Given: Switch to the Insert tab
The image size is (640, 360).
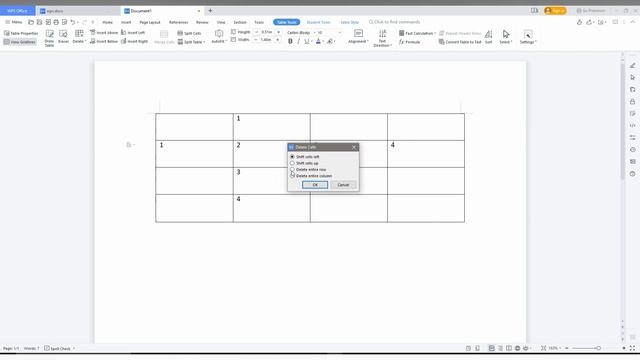Looking at the screenshot, I should point(126,22).
